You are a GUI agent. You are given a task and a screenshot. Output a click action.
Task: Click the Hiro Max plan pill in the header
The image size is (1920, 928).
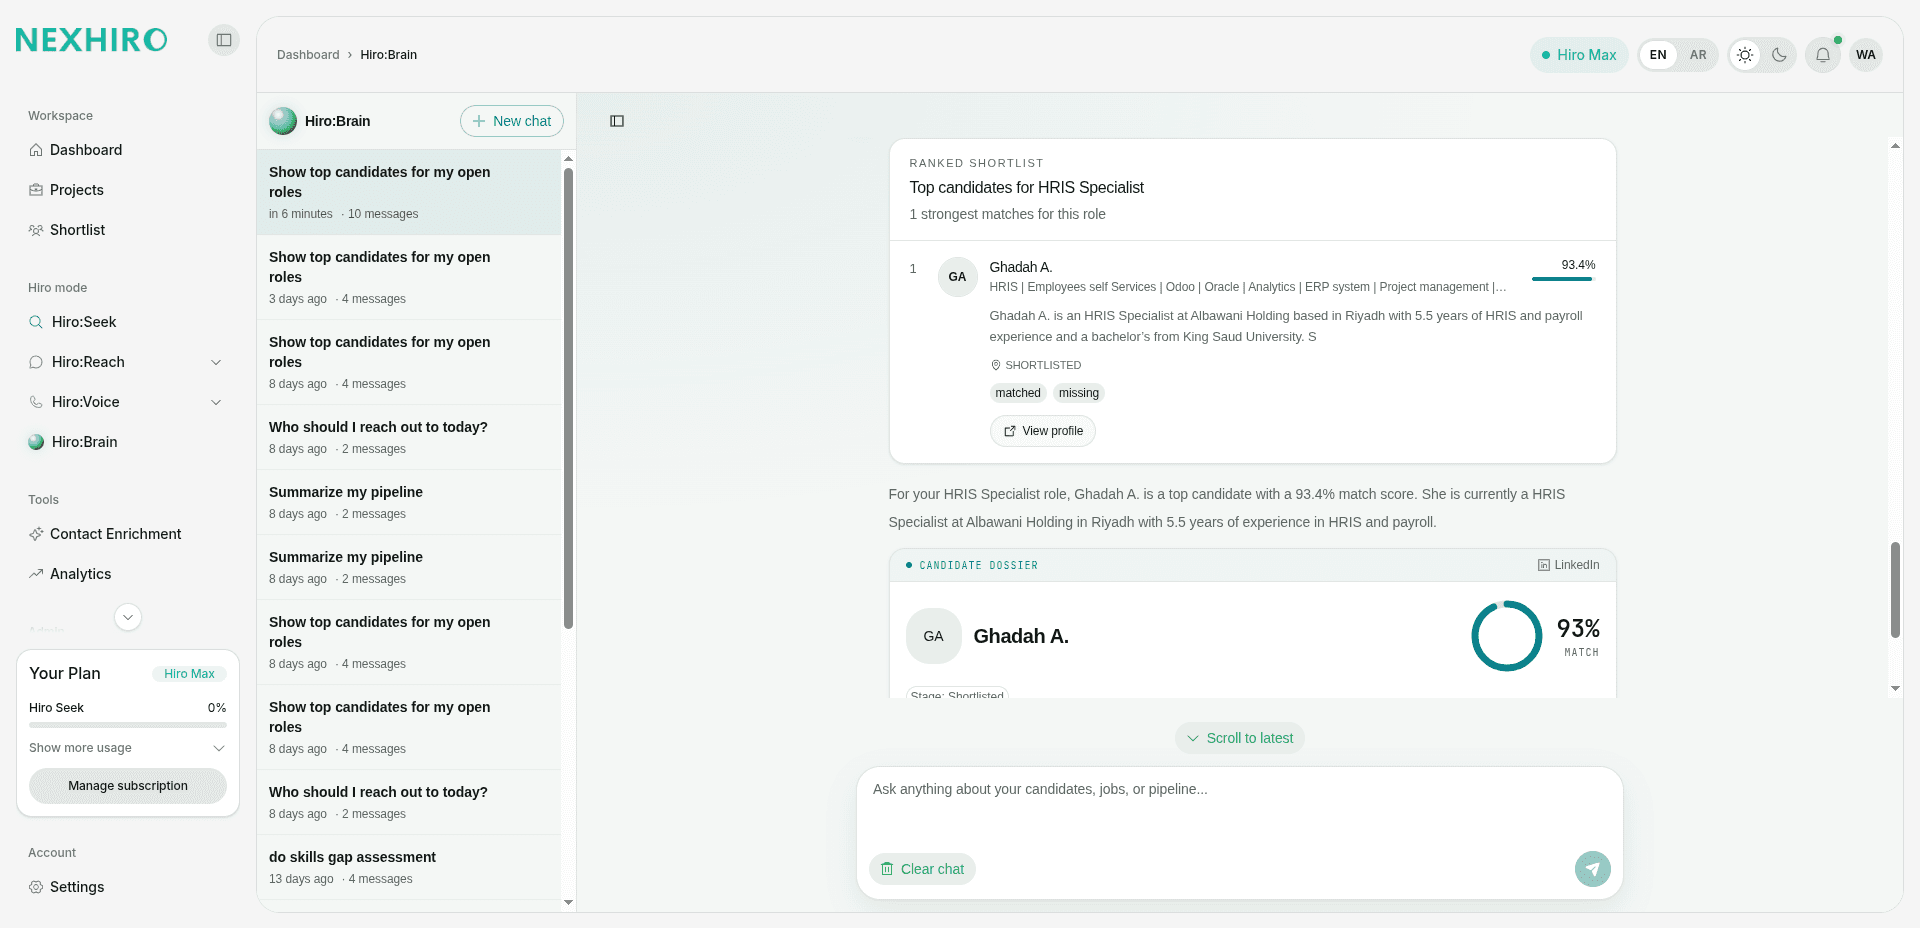1579,55
